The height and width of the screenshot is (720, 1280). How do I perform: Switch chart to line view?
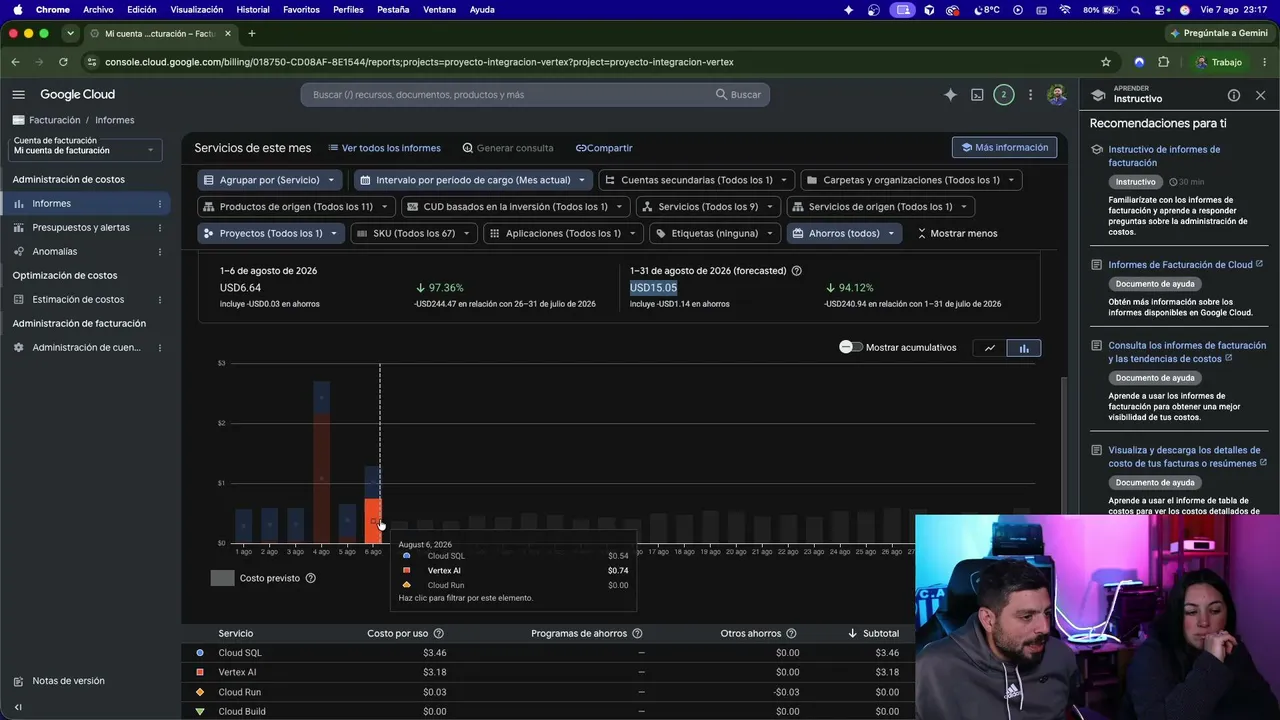tap(990, 348)
